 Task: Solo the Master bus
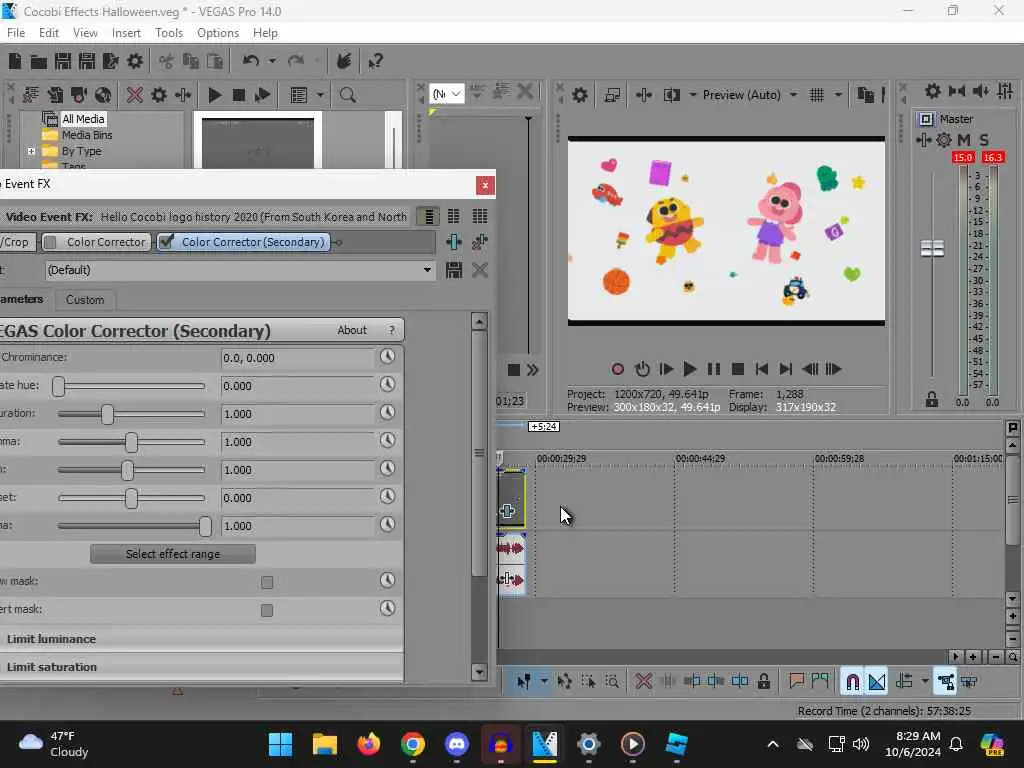(x=984, y=140)
